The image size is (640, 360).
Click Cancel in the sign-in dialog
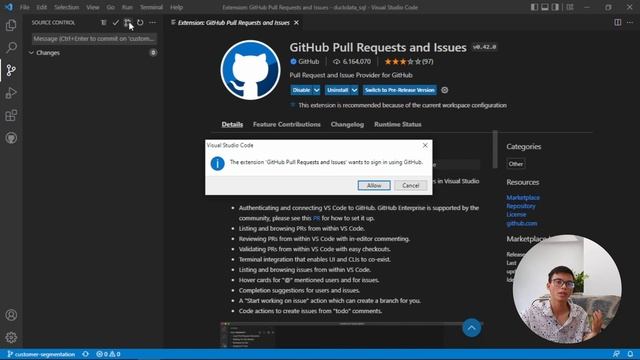coord(411,185)
